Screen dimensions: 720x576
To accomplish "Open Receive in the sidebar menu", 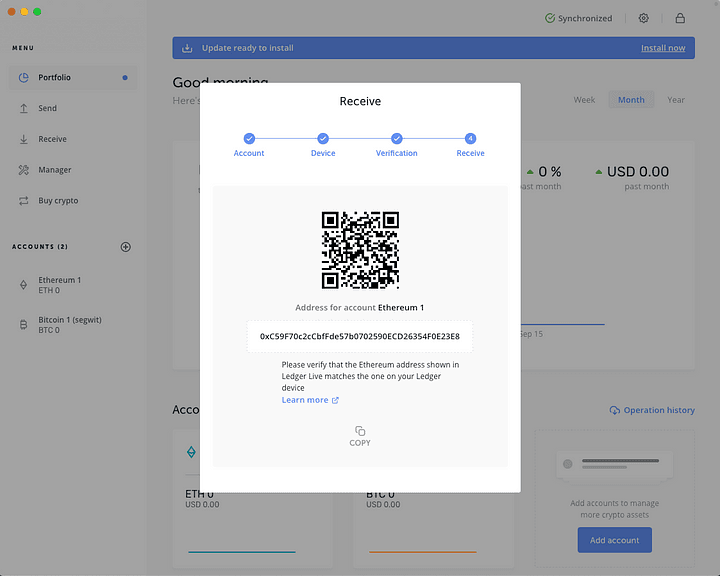I will point(73,139).
